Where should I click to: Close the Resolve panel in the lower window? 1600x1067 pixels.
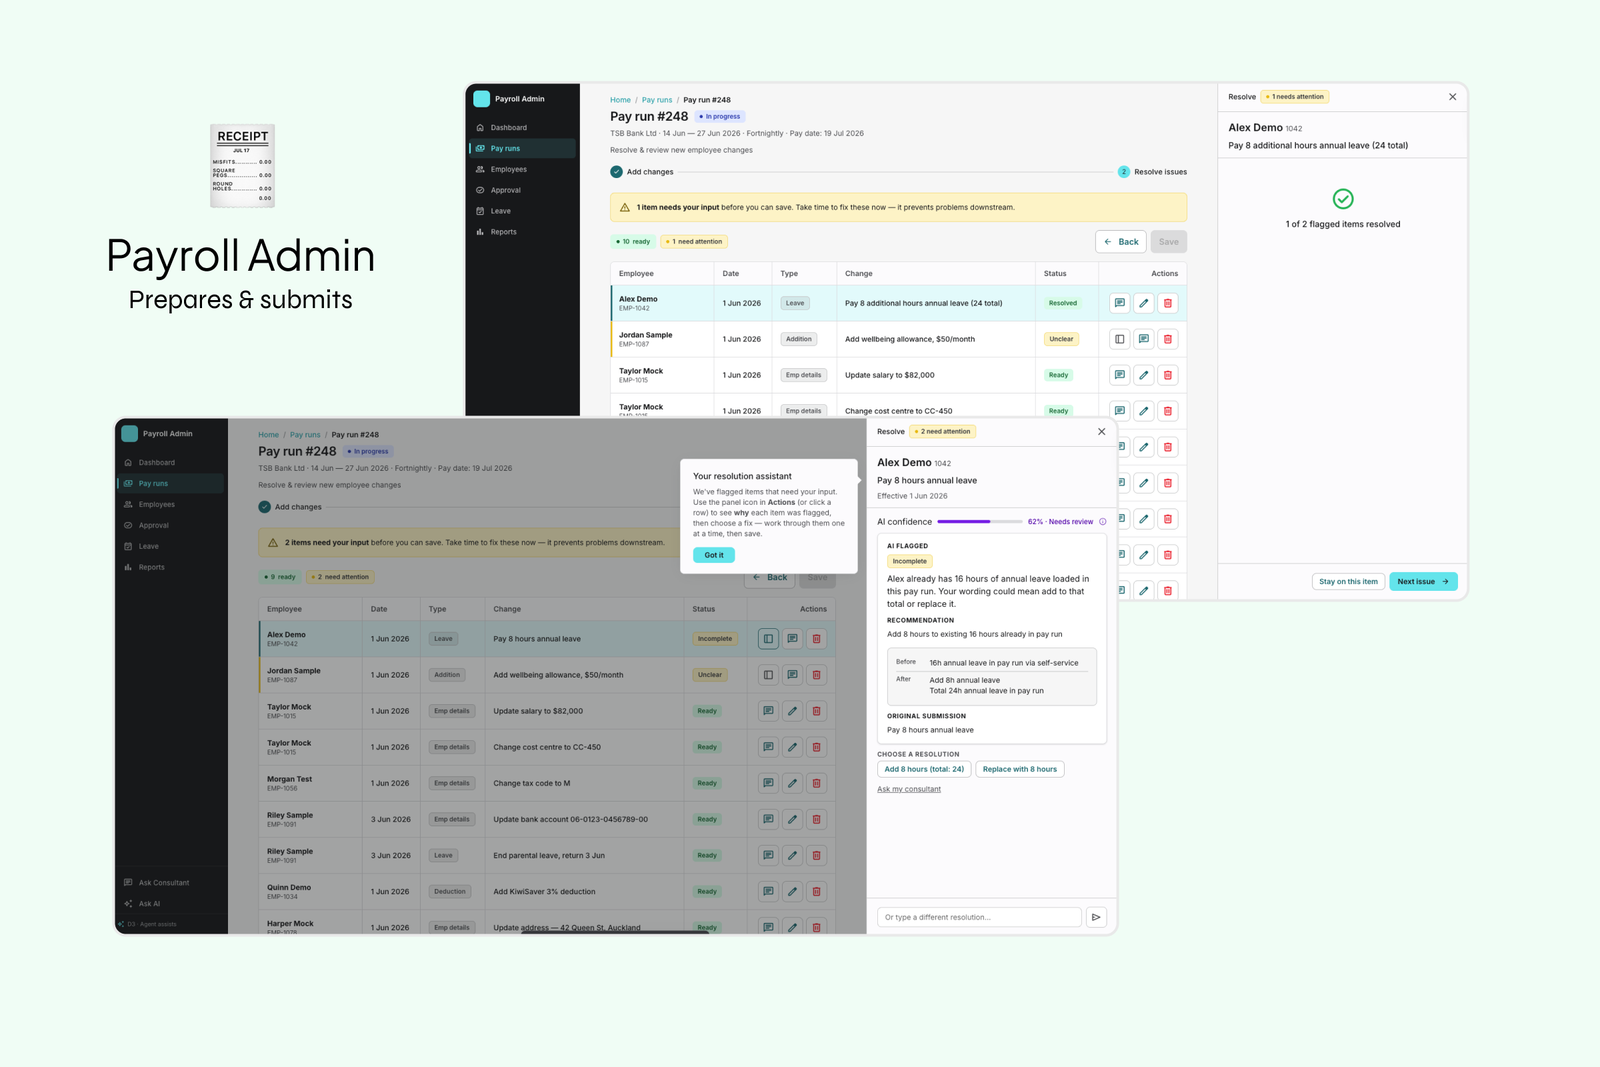(1102, 432)
